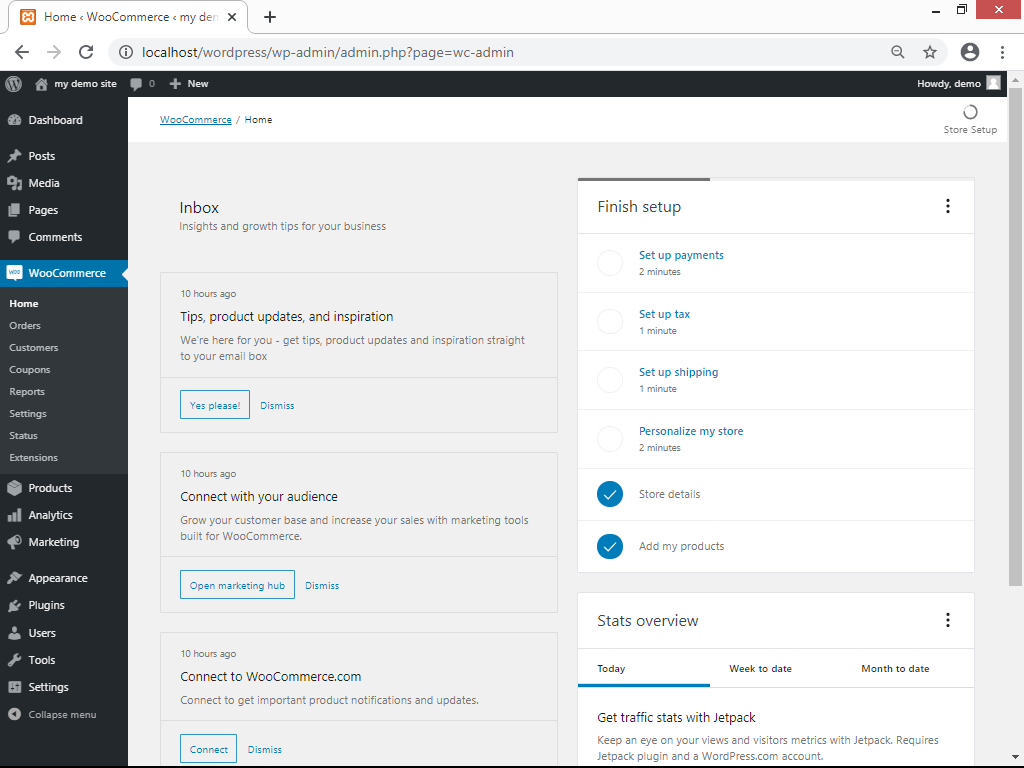The height and width of the screenshot is (768, 1024).
Task: Close the WooCommerce Home browser tab
Action: coord(232,17)
